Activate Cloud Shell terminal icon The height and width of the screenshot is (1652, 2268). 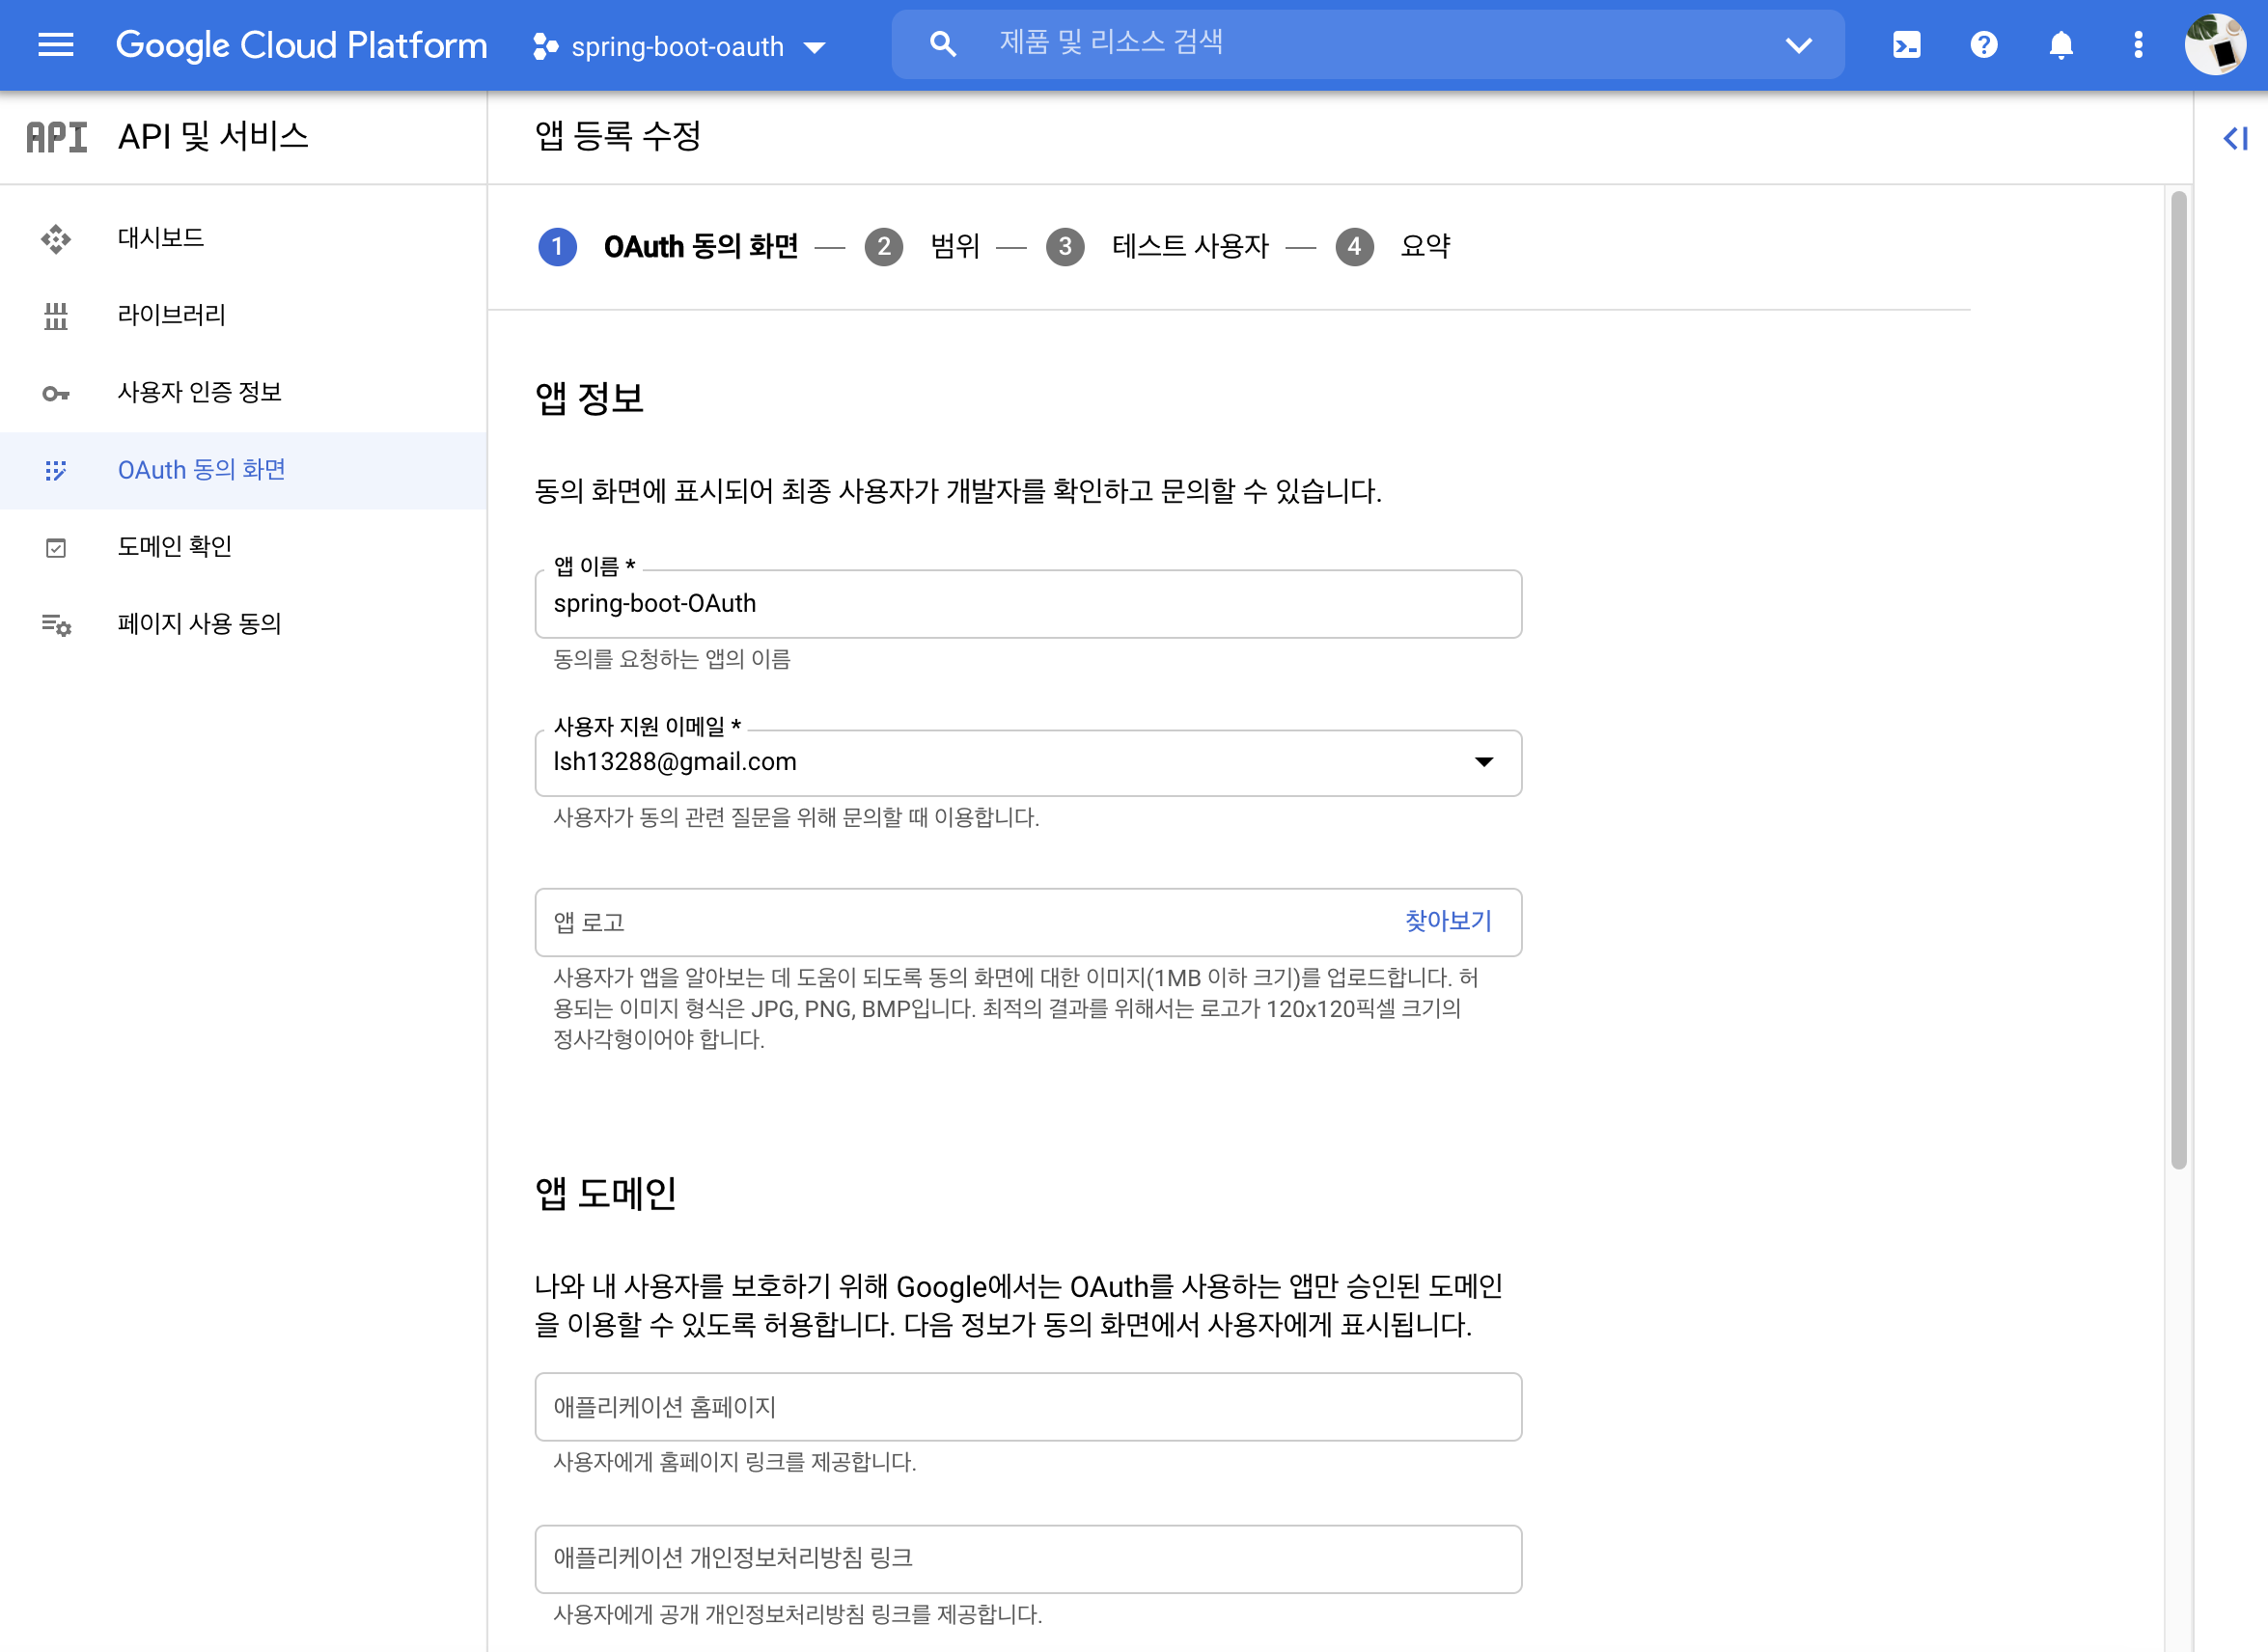pyautogui.click(x=1906, y=45)
